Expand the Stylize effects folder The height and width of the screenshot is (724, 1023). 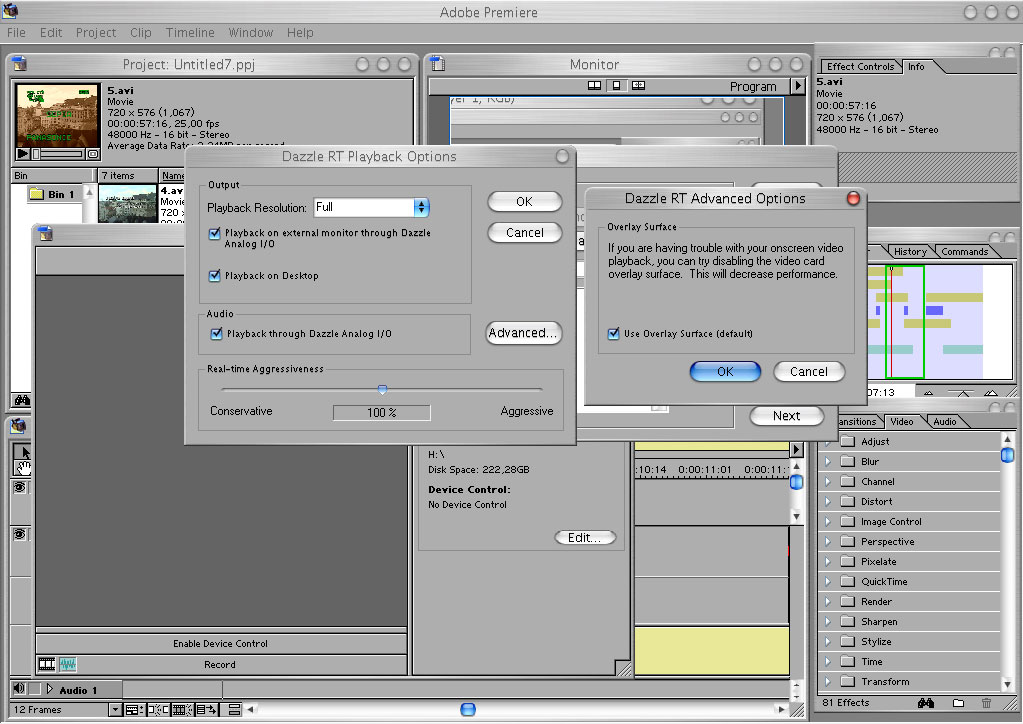point(828,641)
